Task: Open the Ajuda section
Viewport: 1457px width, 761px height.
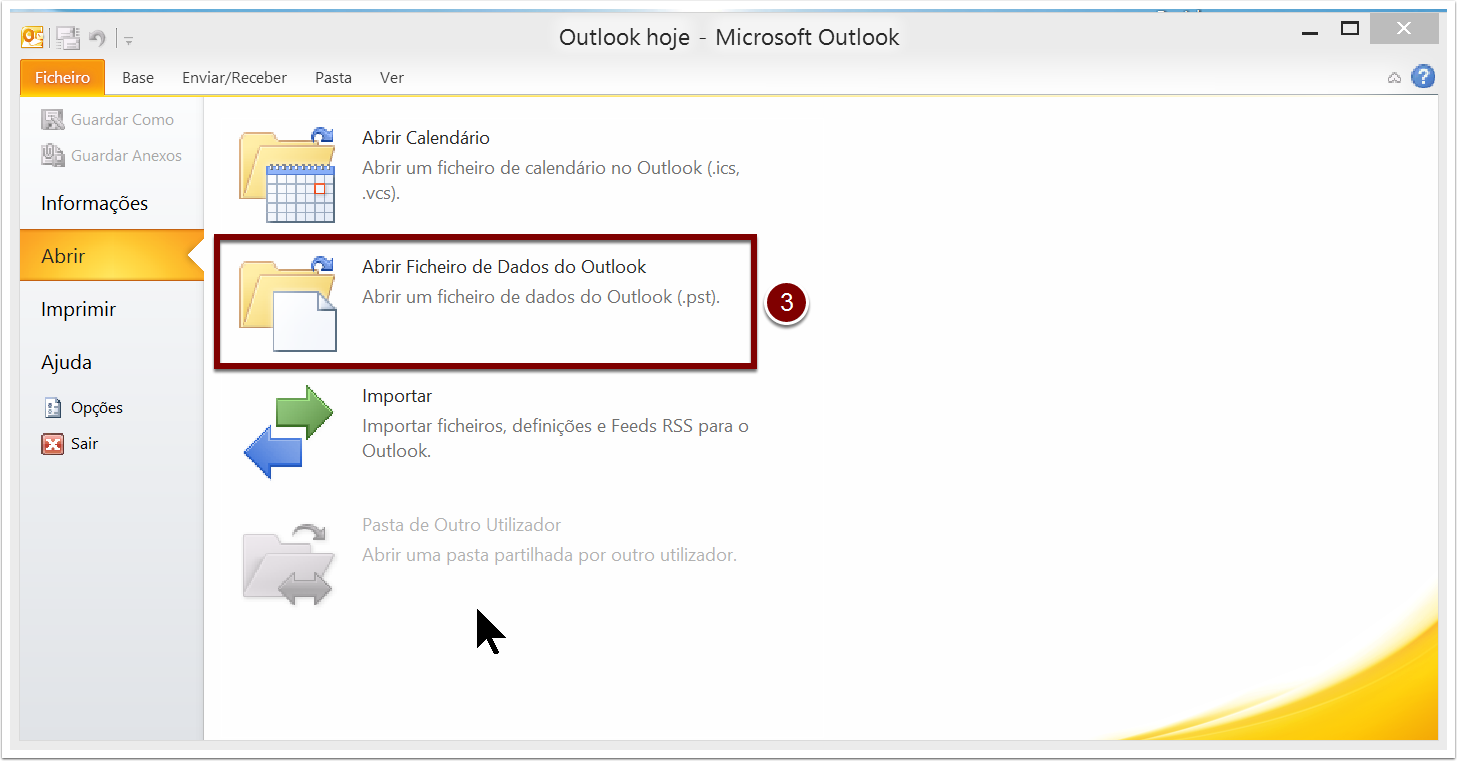Action: (x=66, y=362)
